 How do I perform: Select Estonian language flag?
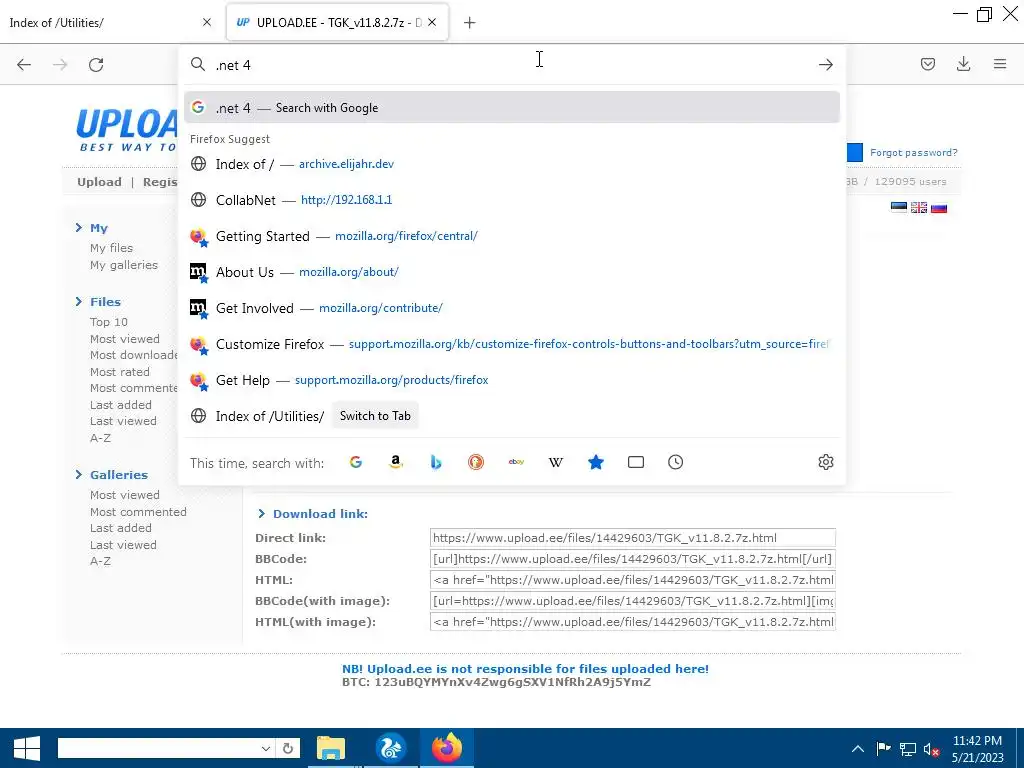click(x=899, y=208)
